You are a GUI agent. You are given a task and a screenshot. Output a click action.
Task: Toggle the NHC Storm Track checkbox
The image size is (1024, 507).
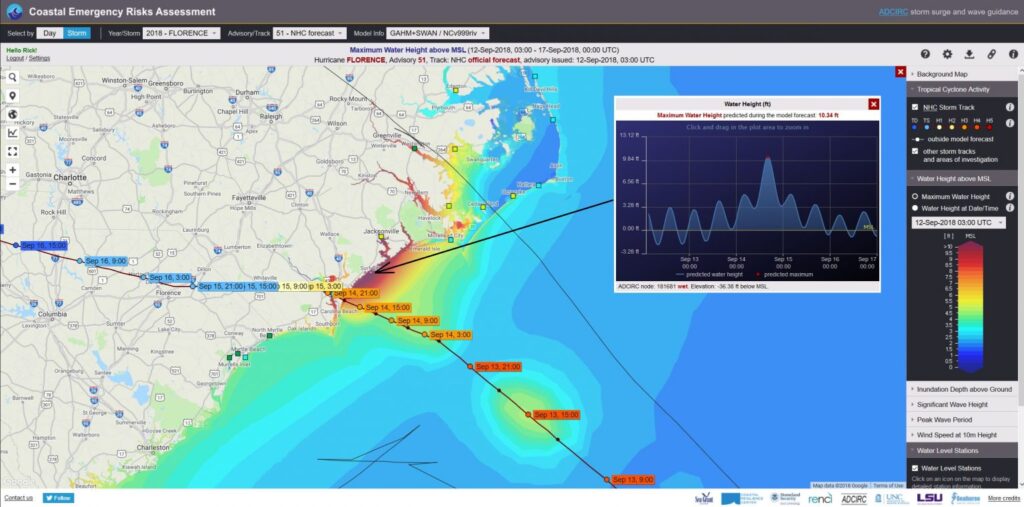(x=915, y=107)
